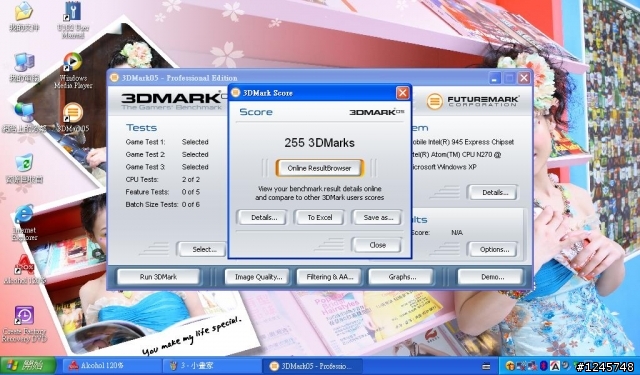Image resolution: width=640 pixels, height=375 pixels.
Task: Click the 'Game Test 2:' row label
Action: (x=145, y=155)
